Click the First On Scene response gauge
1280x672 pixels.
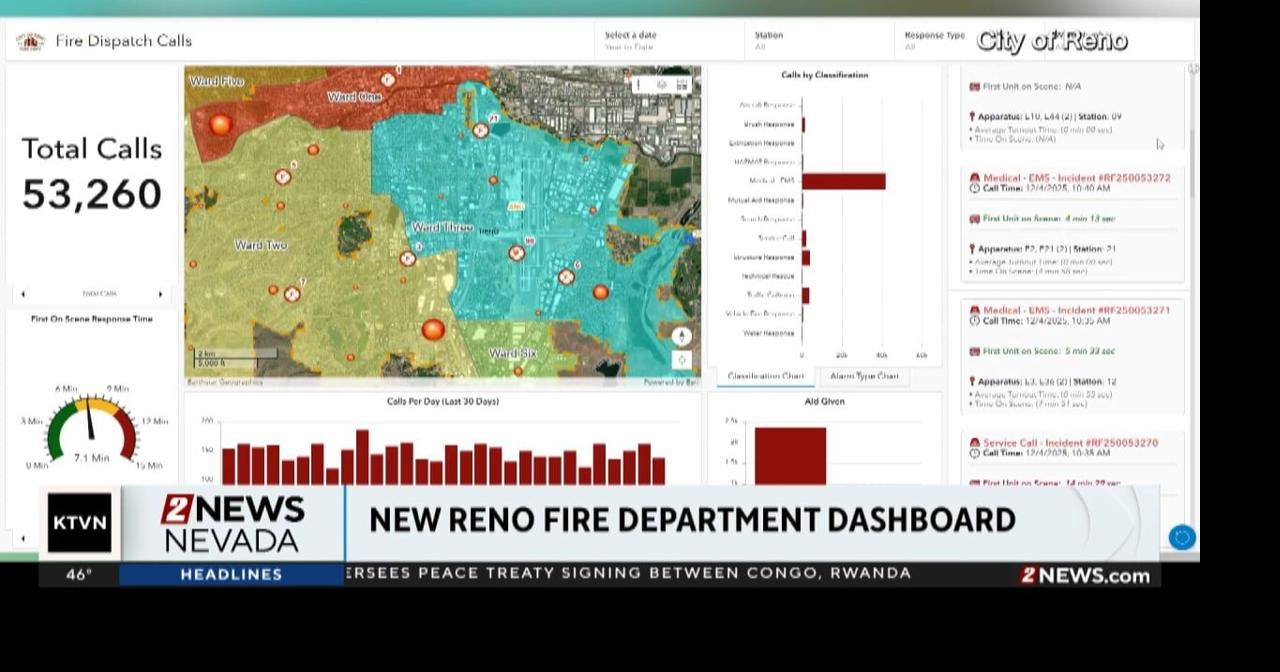tap(91, 427)
